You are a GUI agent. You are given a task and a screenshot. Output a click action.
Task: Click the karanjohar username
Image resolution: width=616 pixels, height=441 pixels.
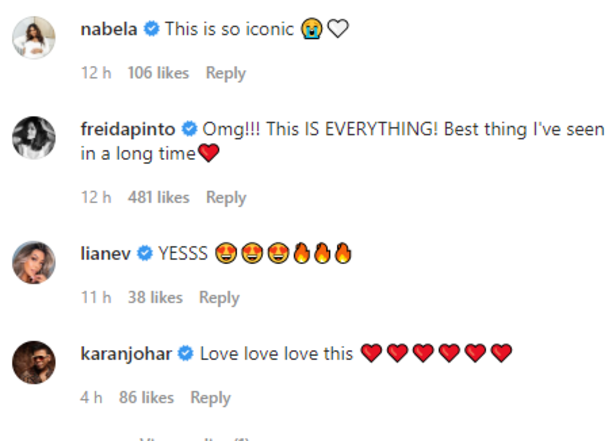click(125, 353)
